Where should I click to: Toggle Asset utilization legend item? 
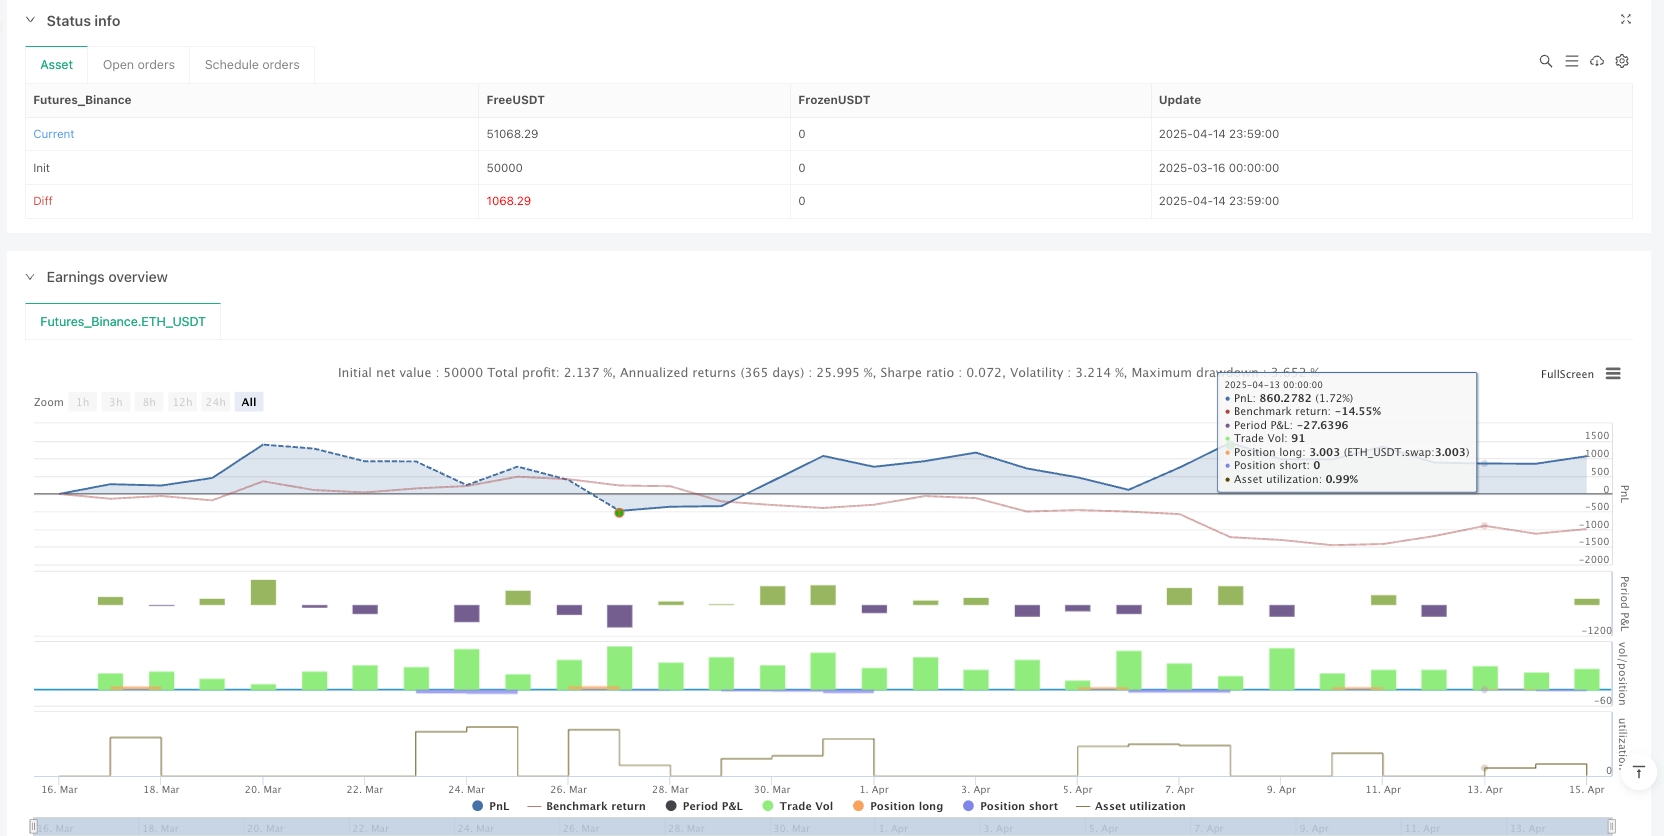point(1130,806)
